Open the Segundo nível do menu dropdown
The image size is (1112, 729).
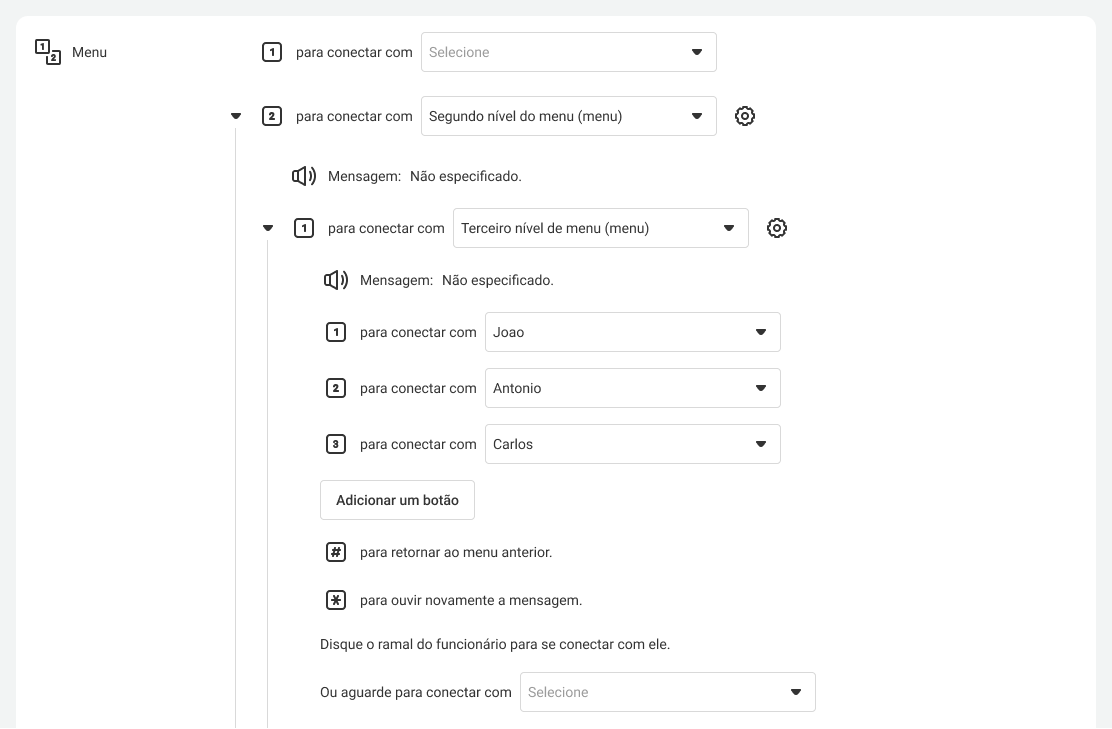click(x=568, y=116)
